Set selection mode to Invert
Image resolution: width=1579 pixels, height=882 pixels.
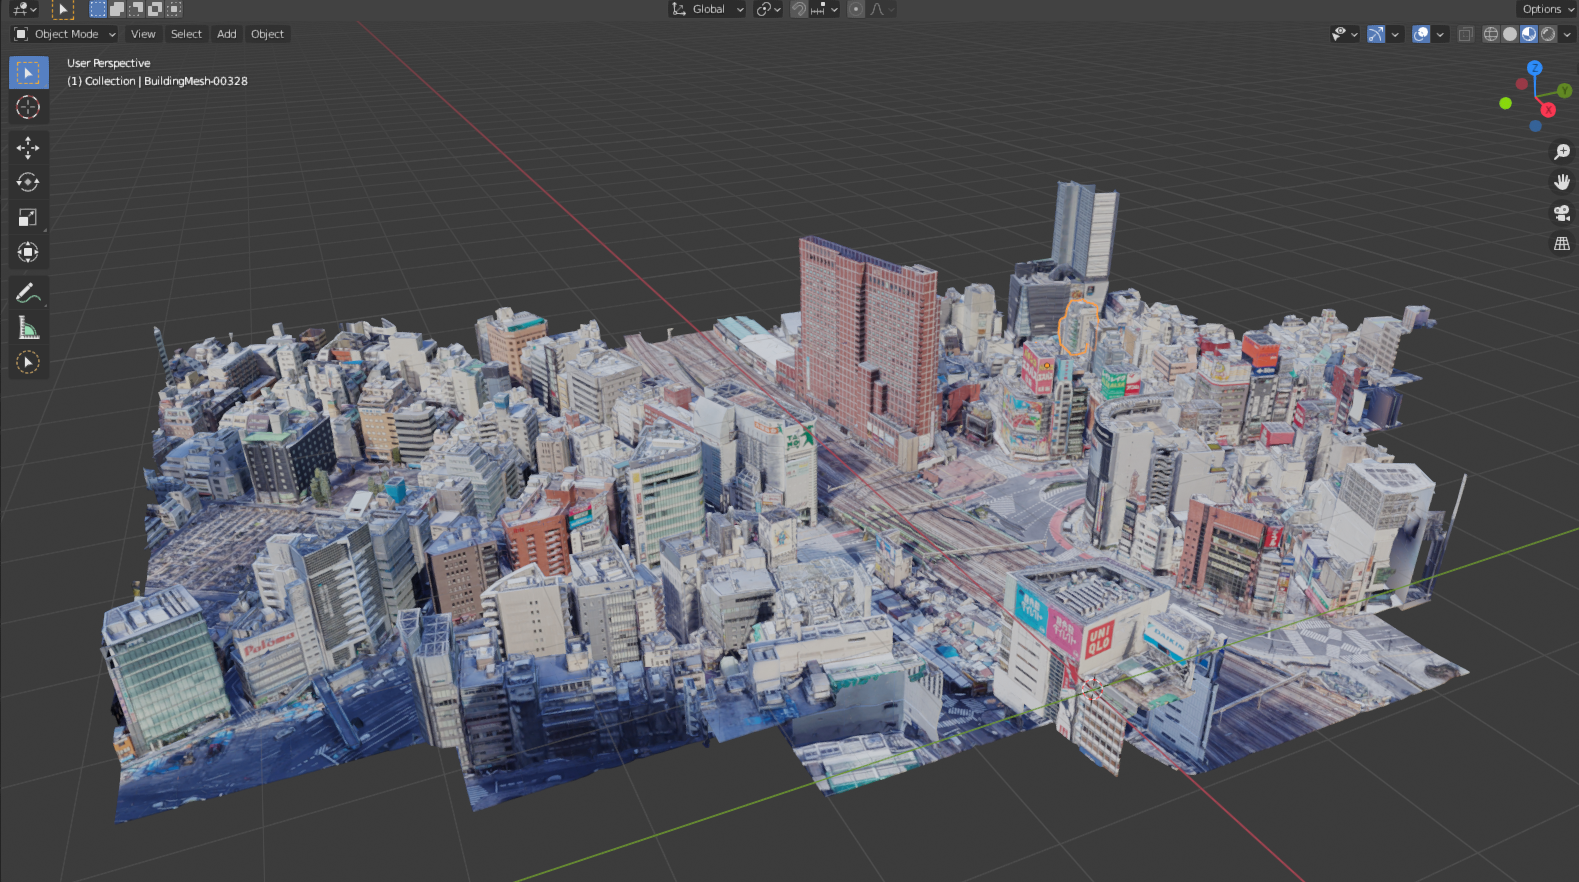pos(155,9)
